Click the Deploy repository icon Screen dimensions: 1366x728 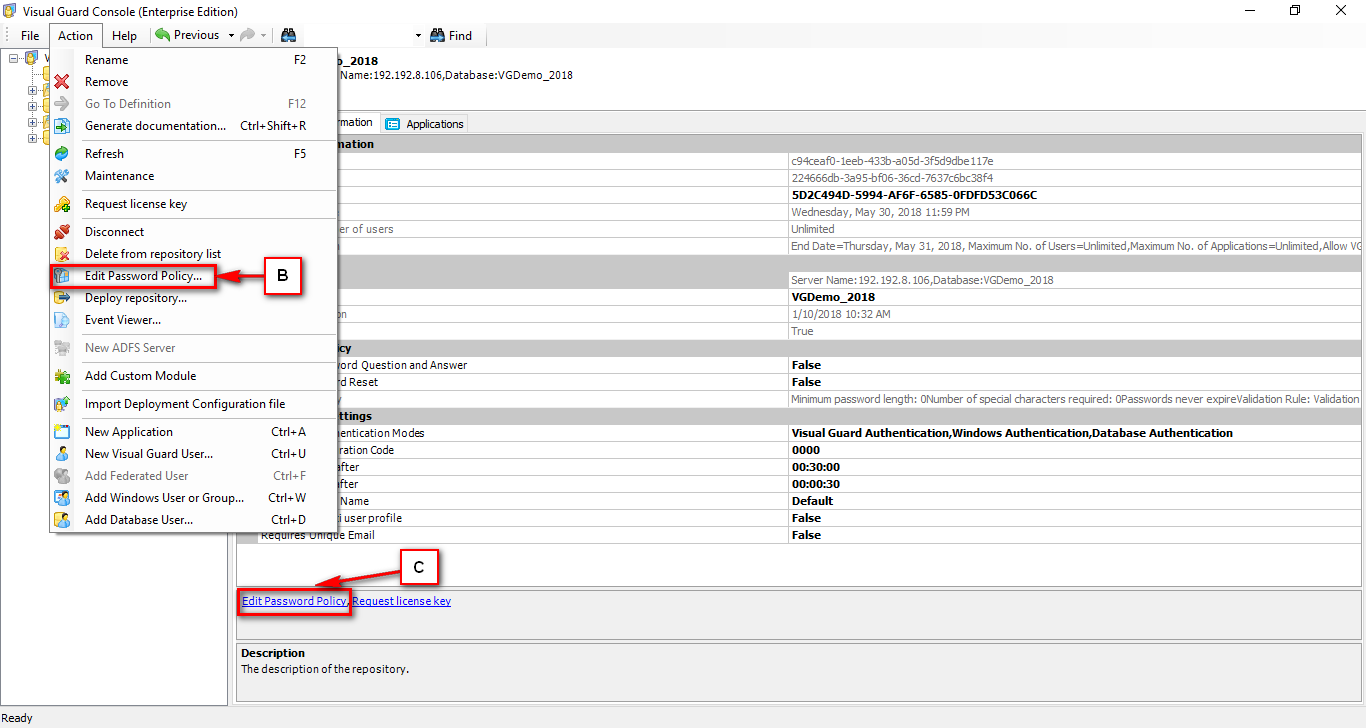(62, 298)
